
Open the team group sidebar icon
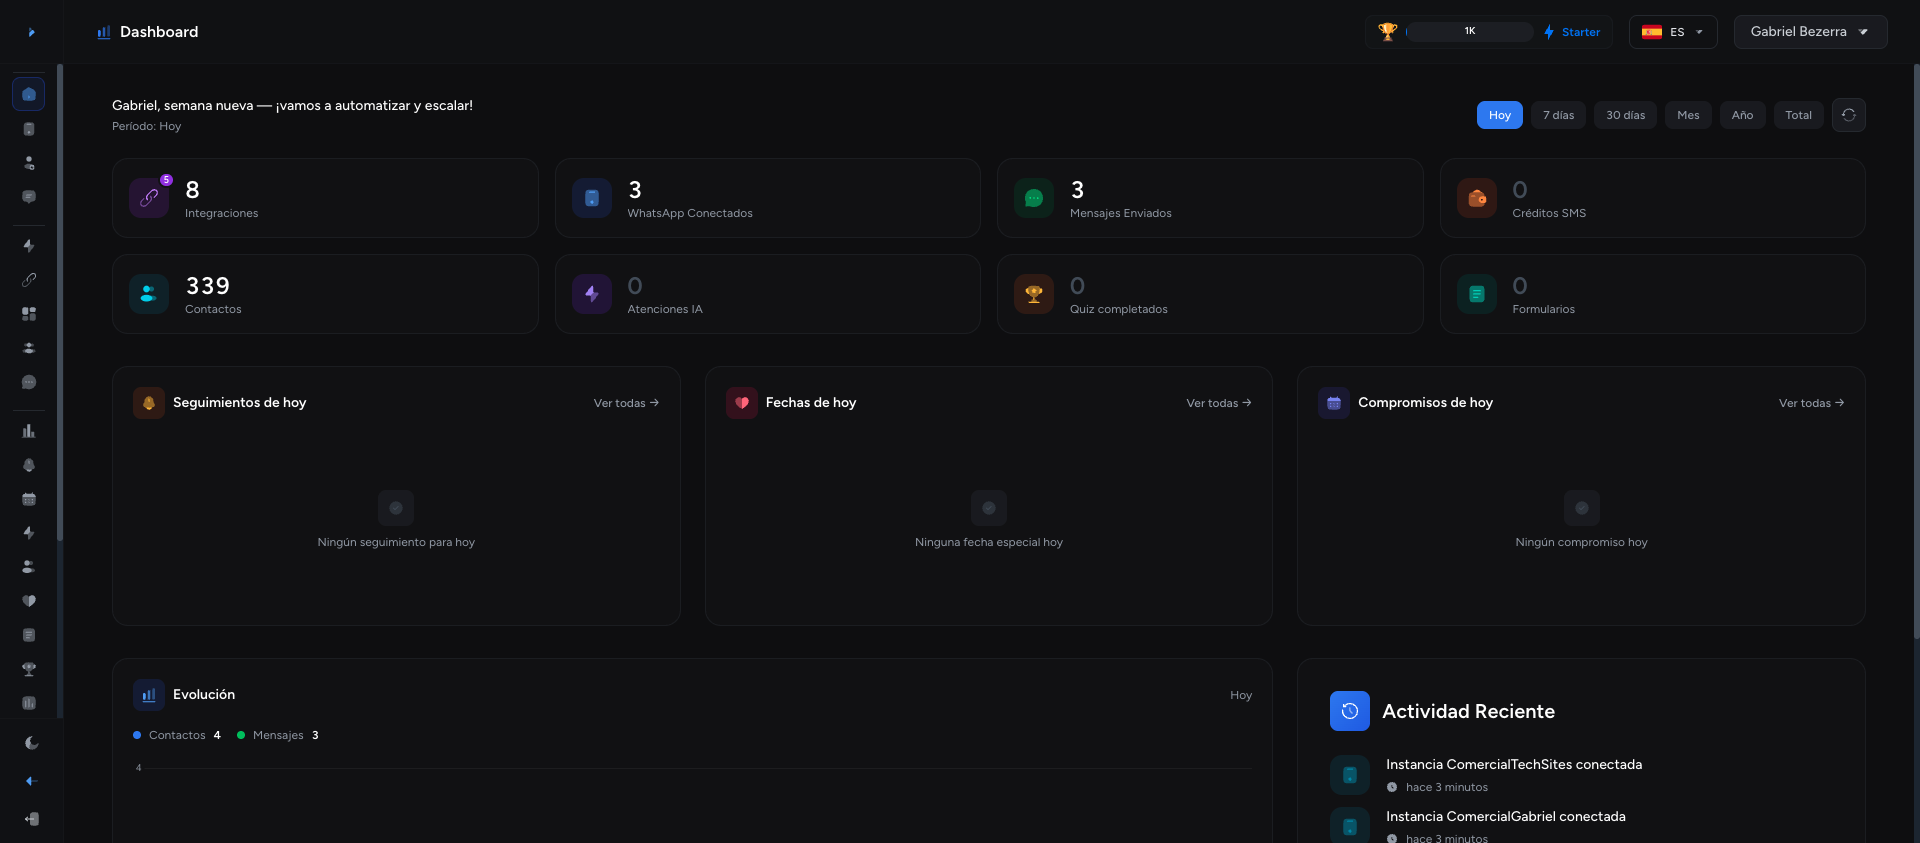pyautogui.click(x=29, y=348)
